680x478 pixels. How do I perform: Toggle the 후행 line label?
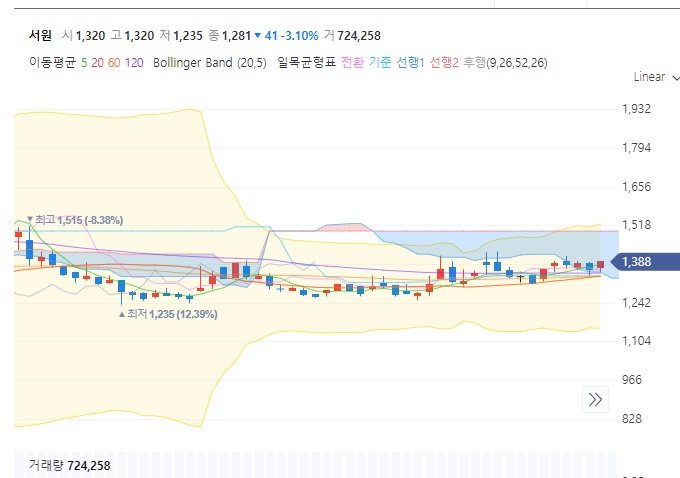pos(474,62)
